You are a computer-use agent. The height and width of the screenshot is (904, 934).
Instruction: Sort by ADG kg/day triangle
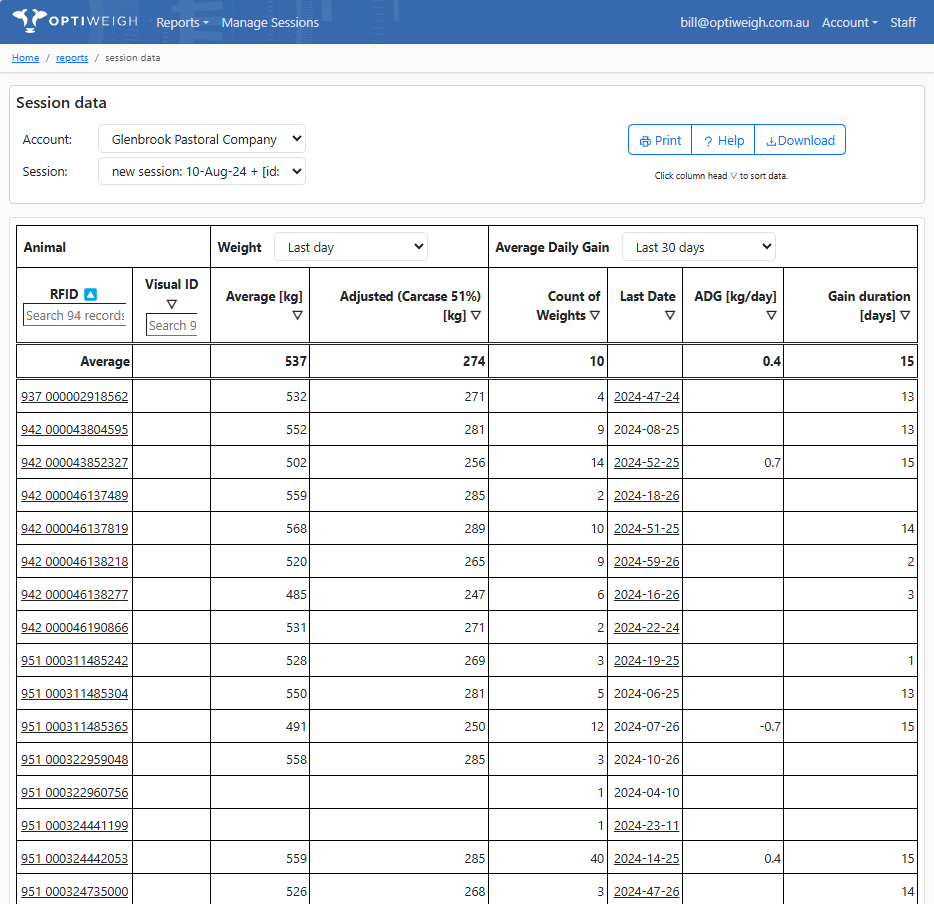click(x=771, y=315)
